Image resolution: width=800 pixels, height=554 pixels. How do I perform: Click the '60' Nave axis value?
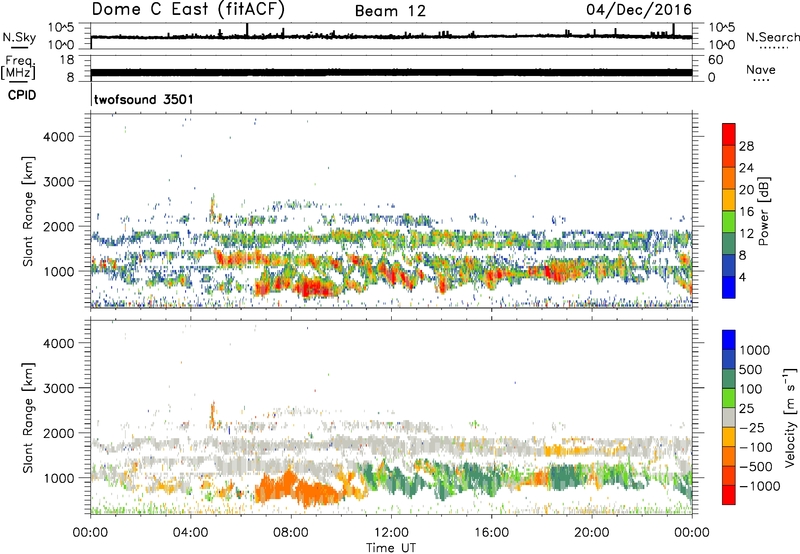(716, 60)
